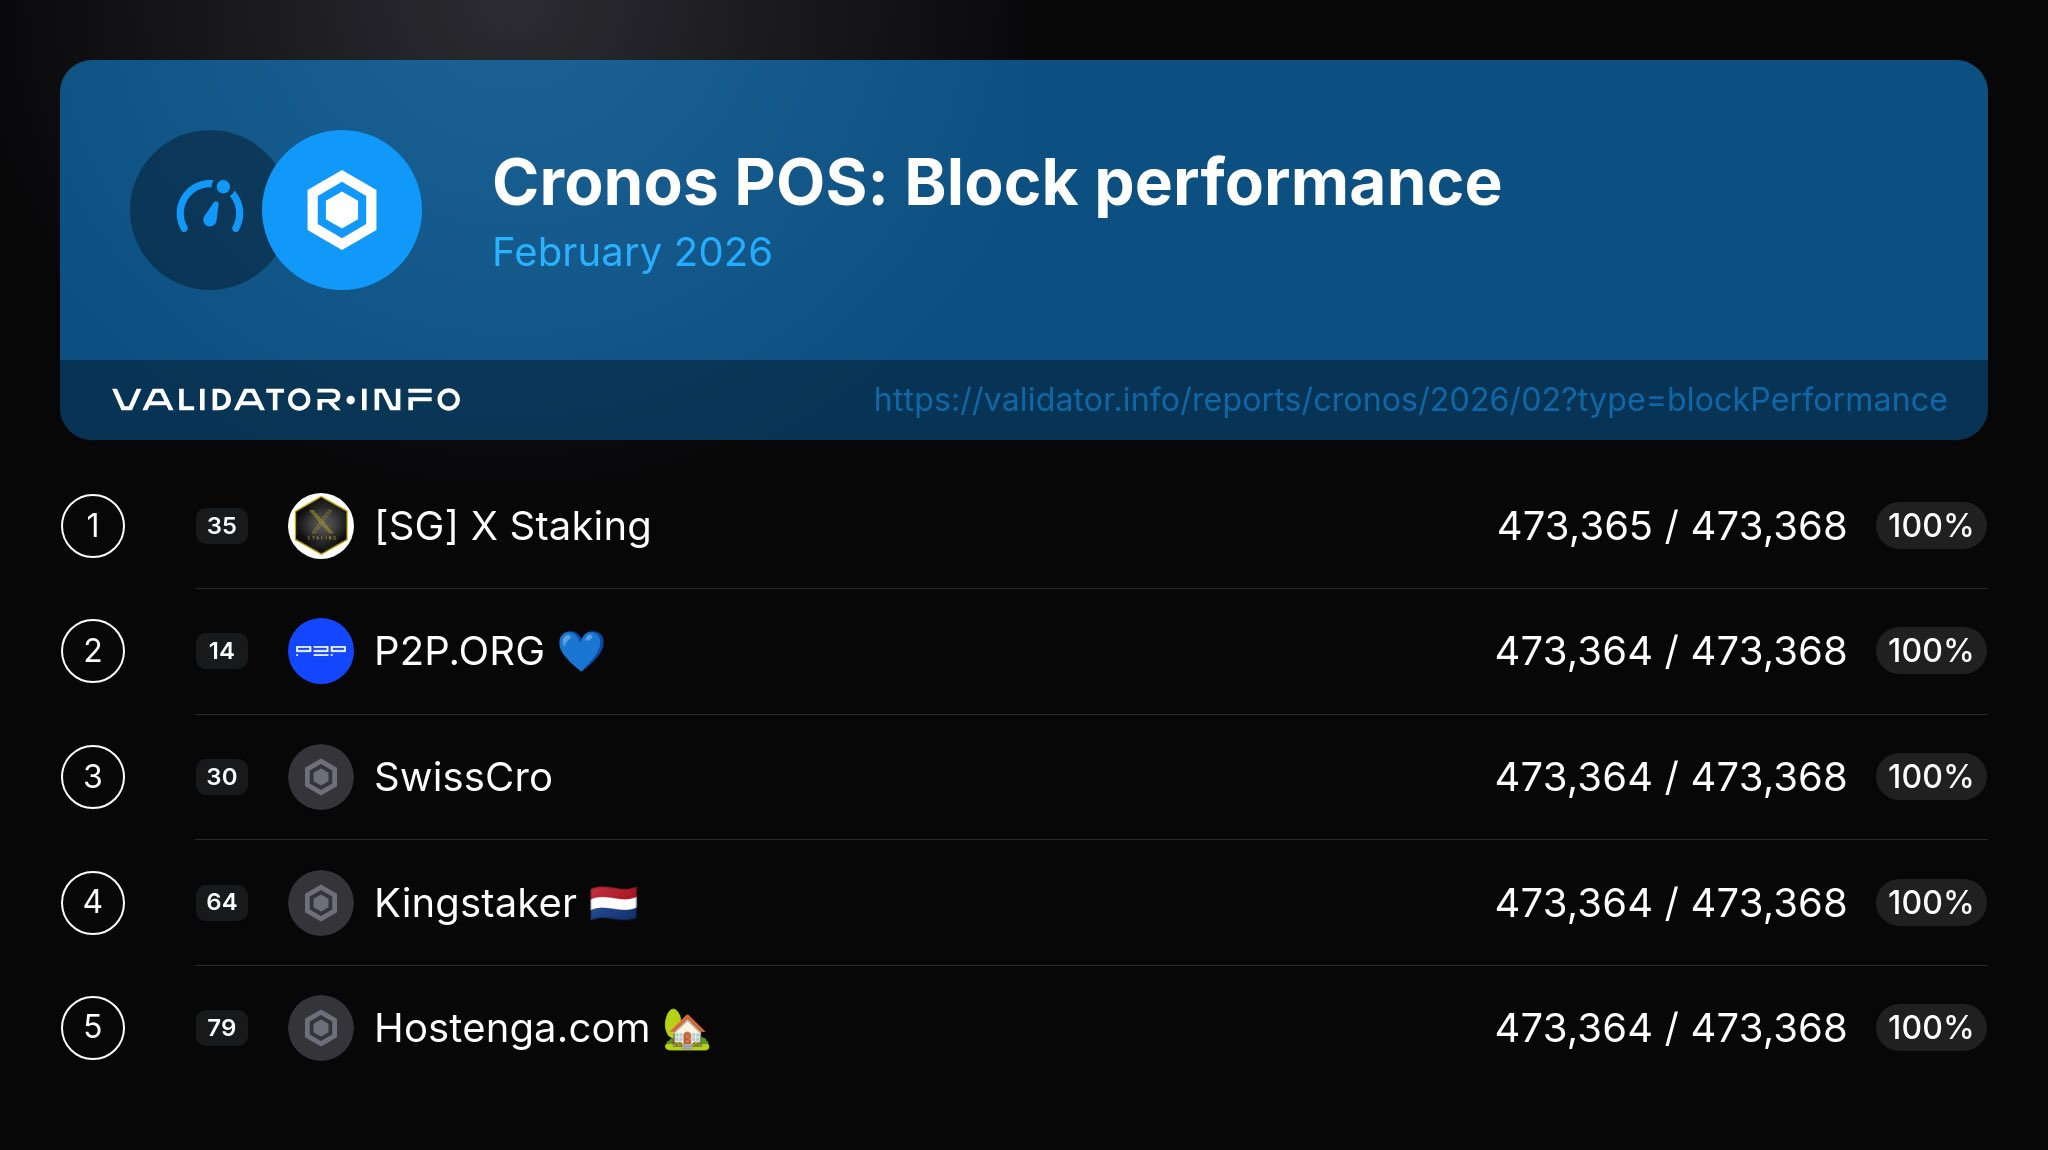This screenshot has height=1150, width=2048.
Task: Click the Kingstaker grey hexagon avatar
Action: [321, 903]
